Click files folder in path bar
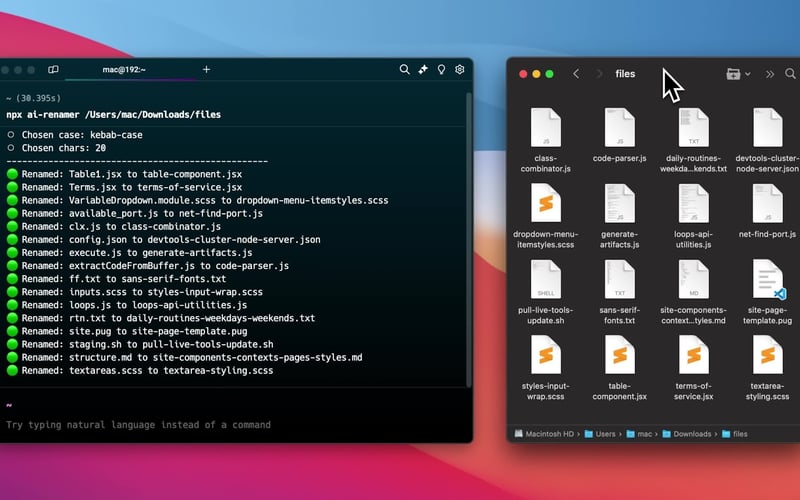Viewport: 800px width, 500px height. pyautogui.click(x=735, y=434)
